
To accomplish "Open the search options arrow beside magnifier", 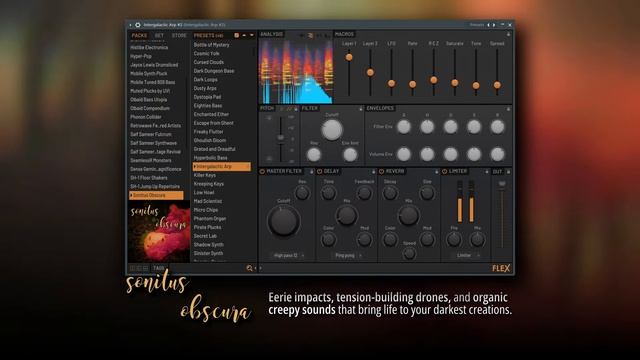I will tap(255, 268).
